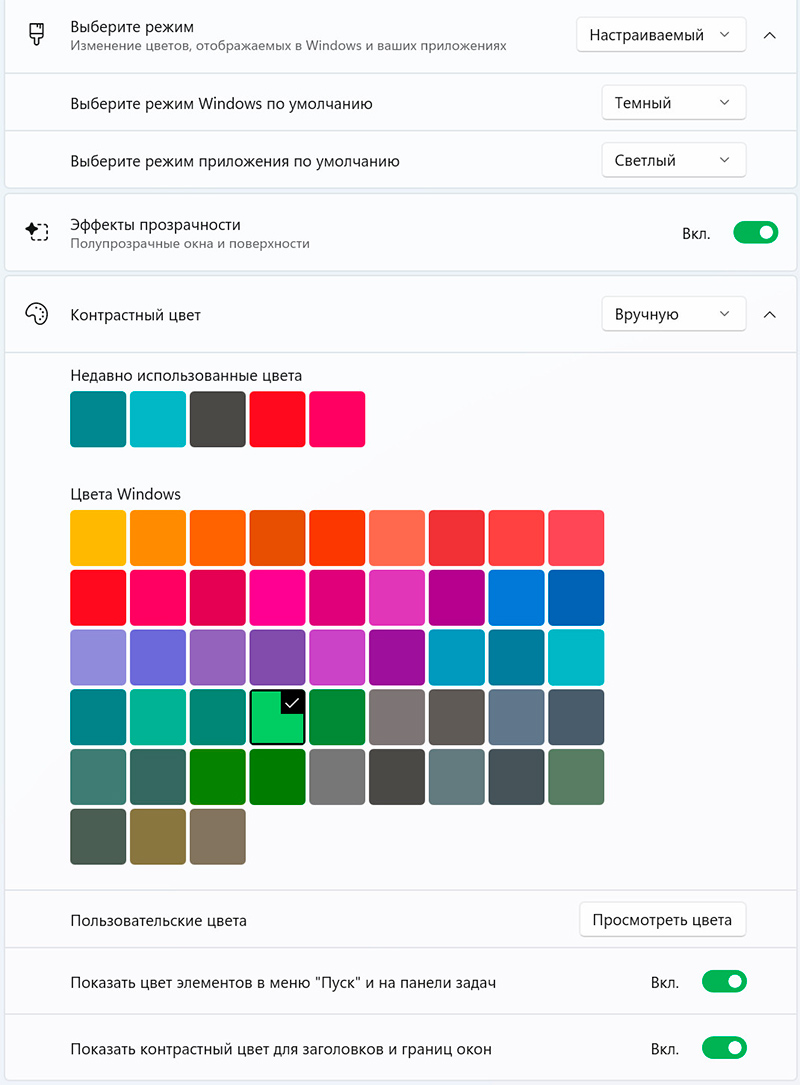Click the Просмотреть цвета button

click(x=662, y=920)
